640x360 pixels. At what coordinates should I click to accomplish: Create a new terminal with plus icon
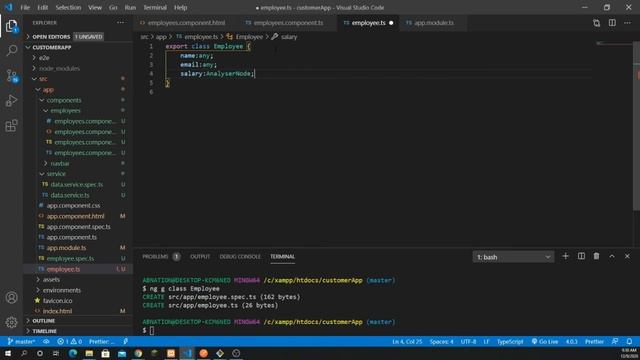pyautogui.click(x=565, y=256)
